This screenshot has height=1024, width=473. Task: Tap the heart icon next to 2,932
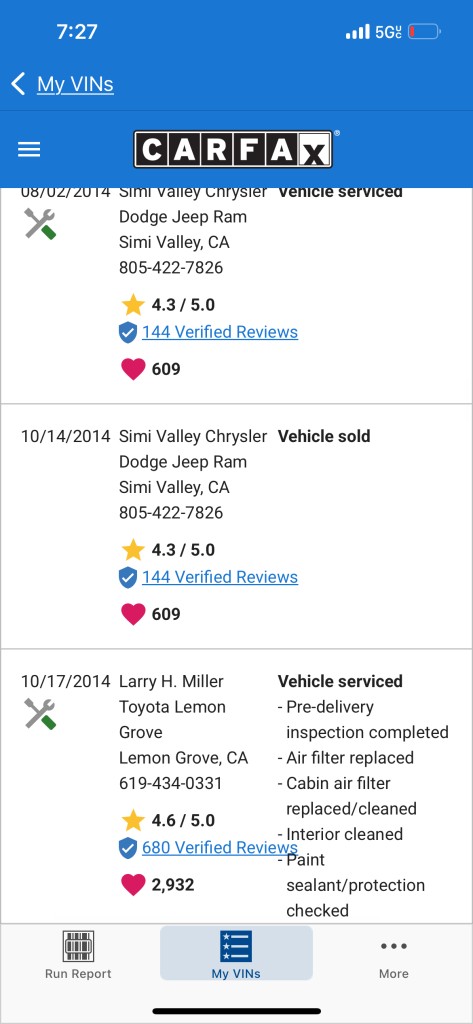tap(133, 885)
